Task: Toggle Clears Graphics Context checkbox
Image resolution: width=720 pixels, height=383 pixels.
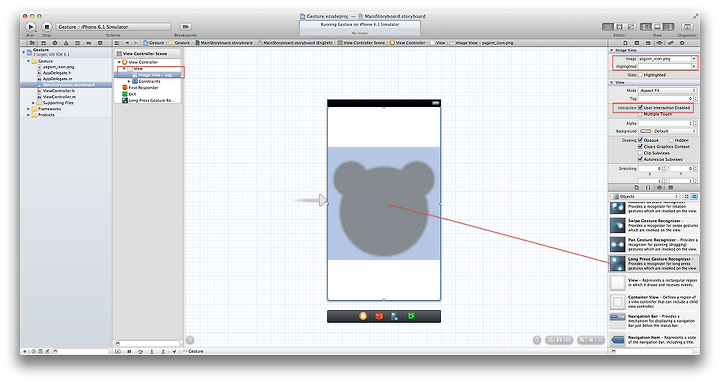Action: point(640,146)
